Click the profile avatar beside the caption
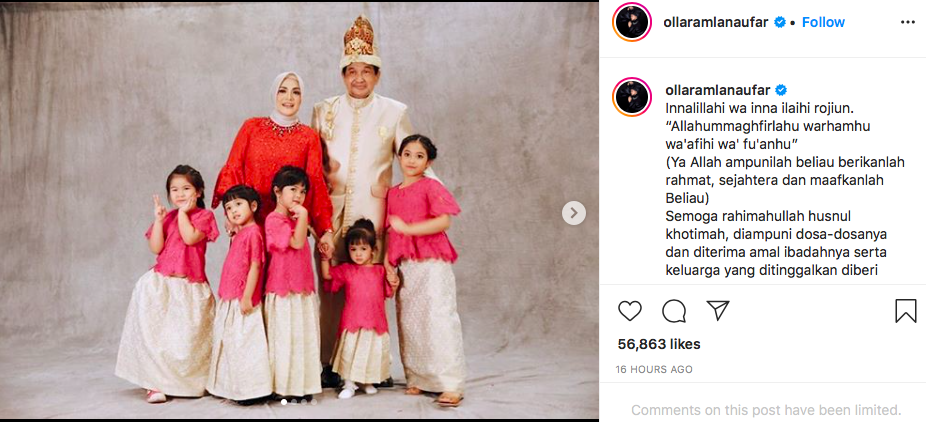The height and width of the screenshot is (422, 926). (632, 97)
